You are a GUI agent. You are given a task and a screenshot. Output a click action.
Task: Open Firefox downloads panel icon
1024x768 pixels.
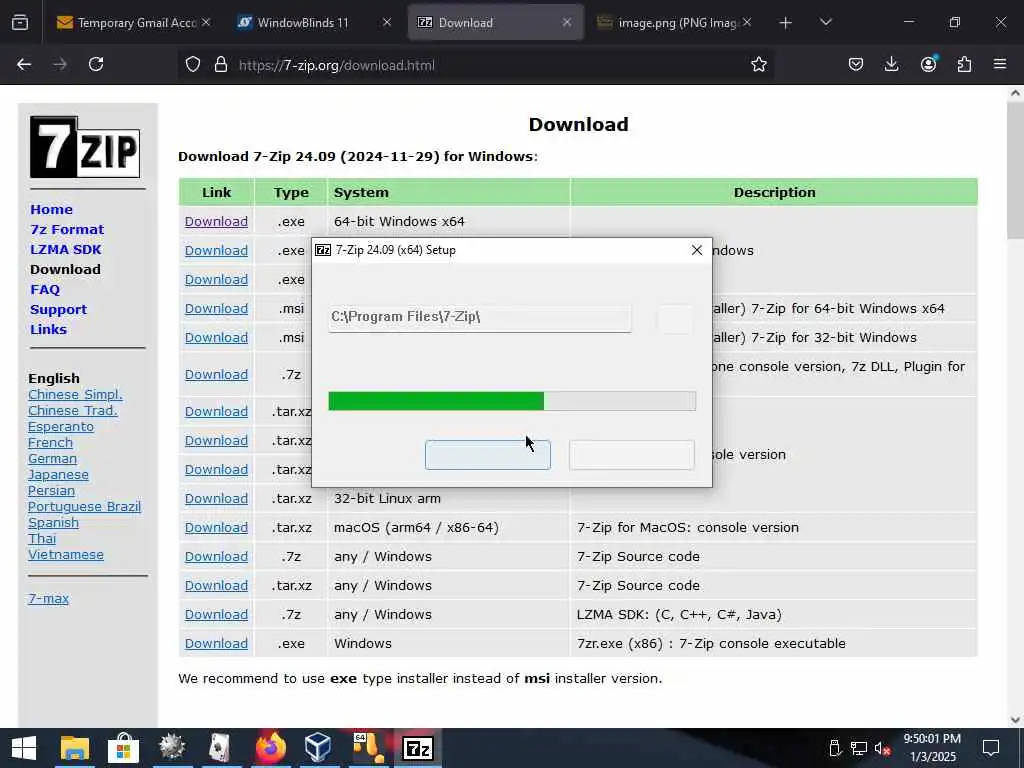point(891,64)
